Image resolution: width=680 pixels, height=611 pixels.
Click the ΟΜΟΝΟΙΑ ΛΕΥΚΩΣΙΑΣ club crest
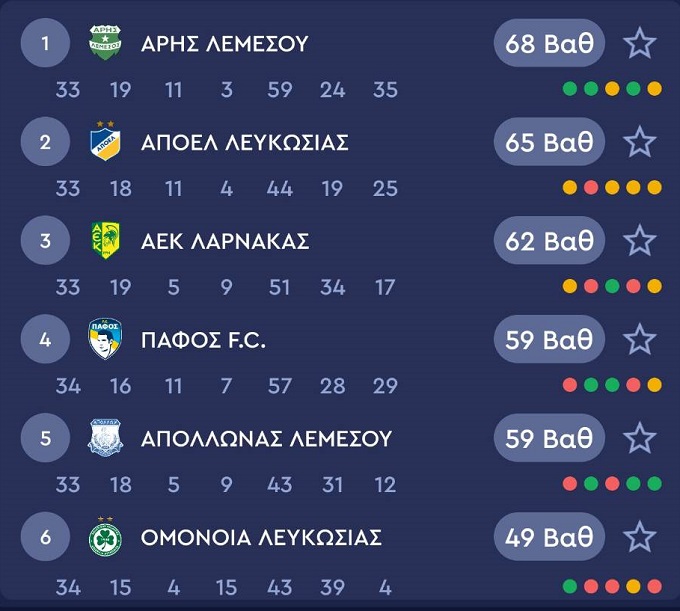click(x=104, y=537)
